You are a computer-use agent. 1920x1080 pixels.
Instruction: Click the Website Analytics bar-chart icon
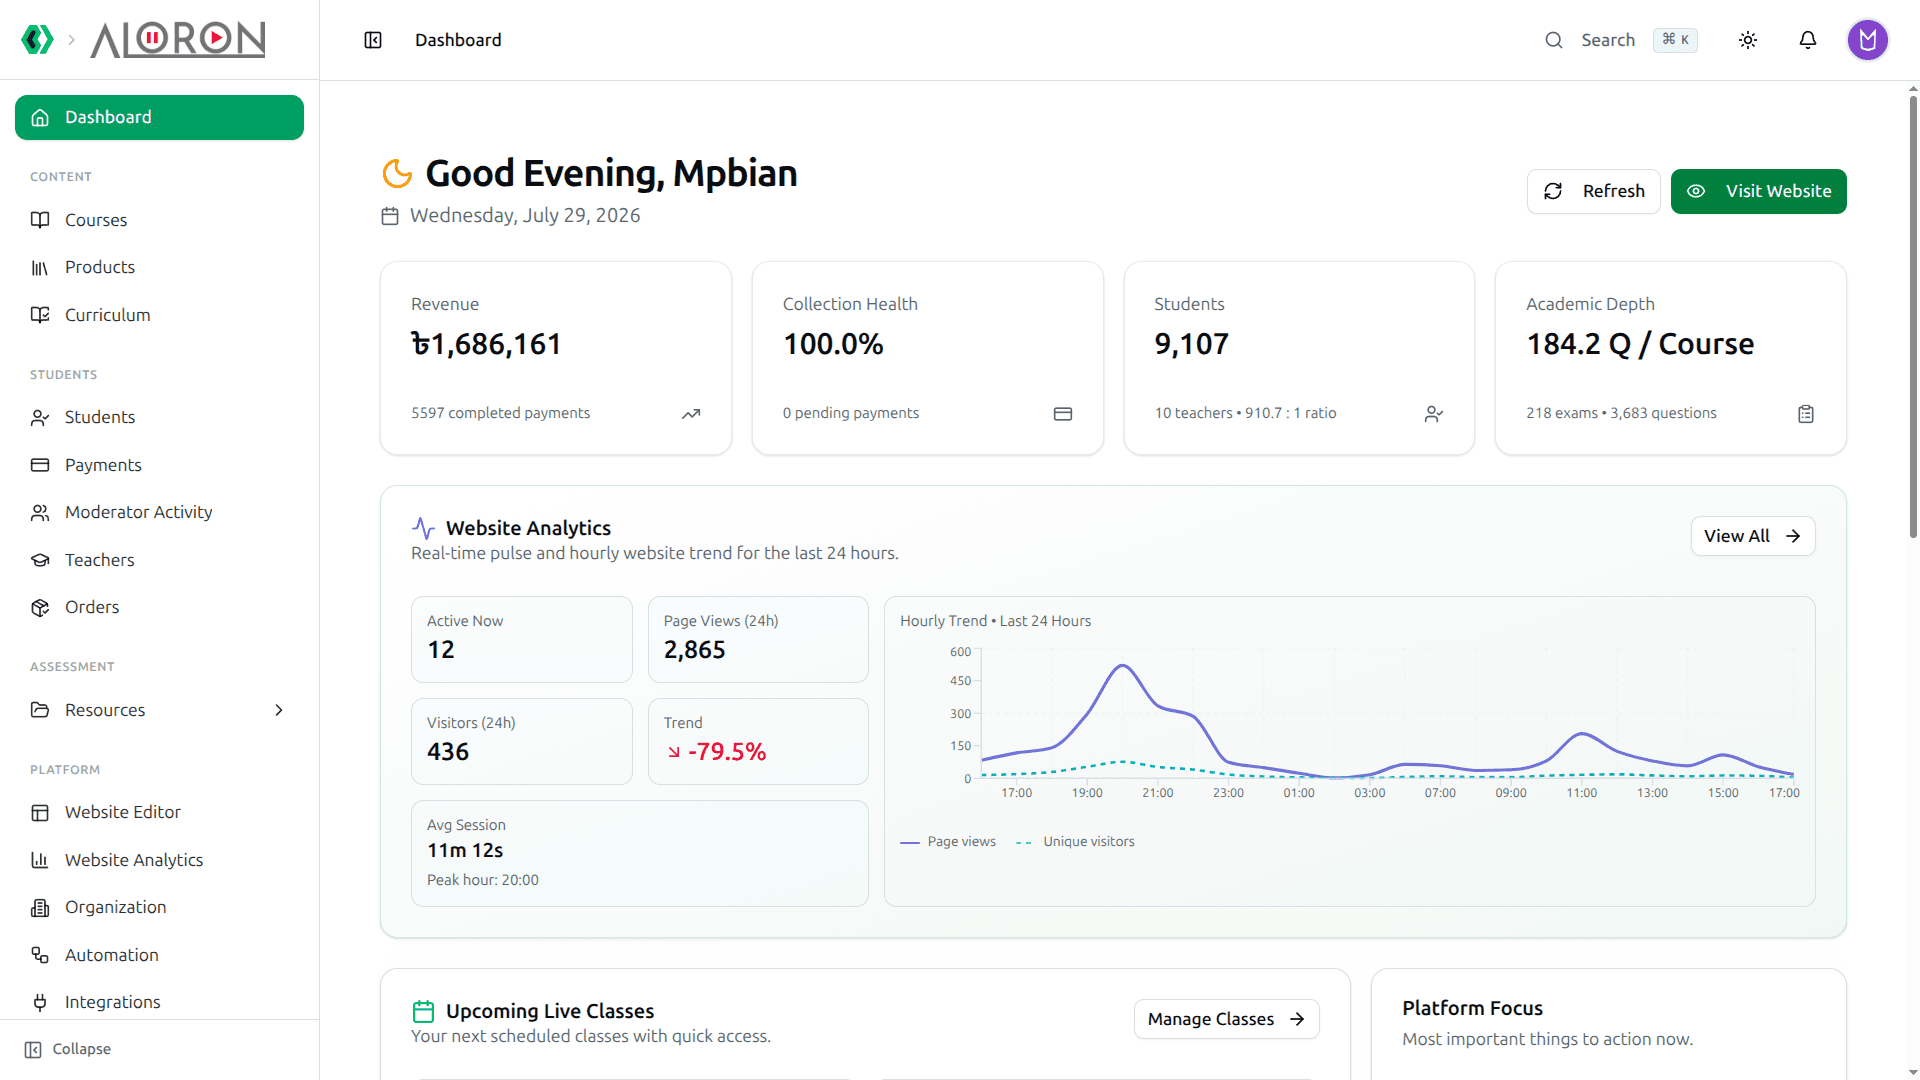[40, 860]
